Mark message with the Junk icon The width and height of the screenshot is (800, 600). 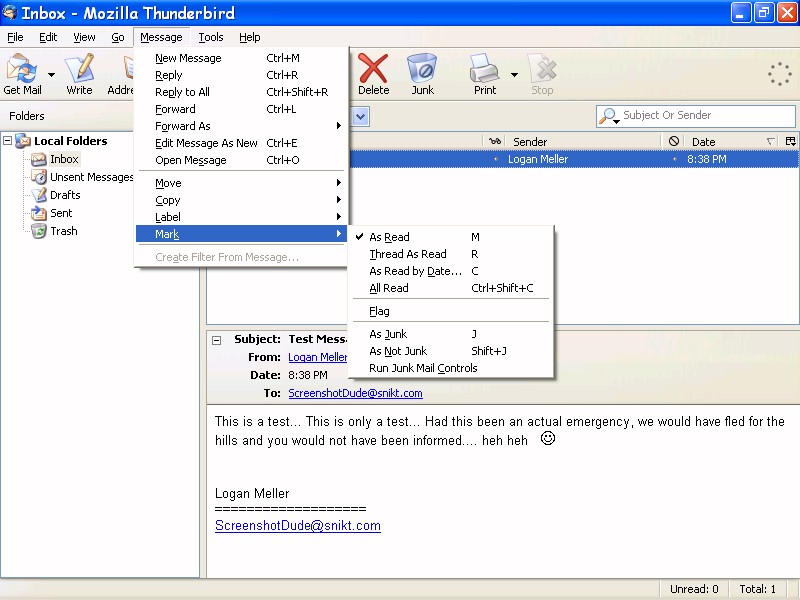[422, 68]
